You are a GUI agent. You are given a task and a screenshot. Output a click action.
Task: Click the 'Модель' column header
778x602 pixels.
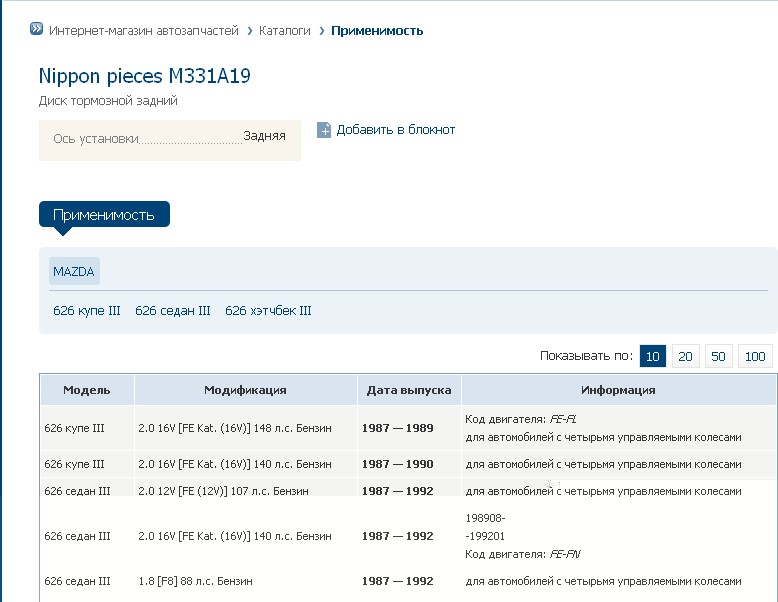click(x=87, y=390)
